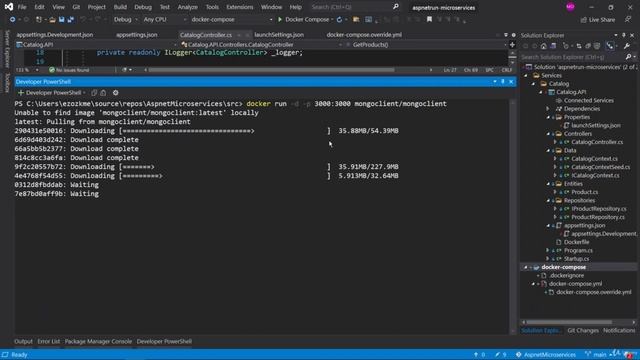The height and width of the screenshot is (360, 640).
Task: Open PowerShell settings gear icon
Action: 116,93
